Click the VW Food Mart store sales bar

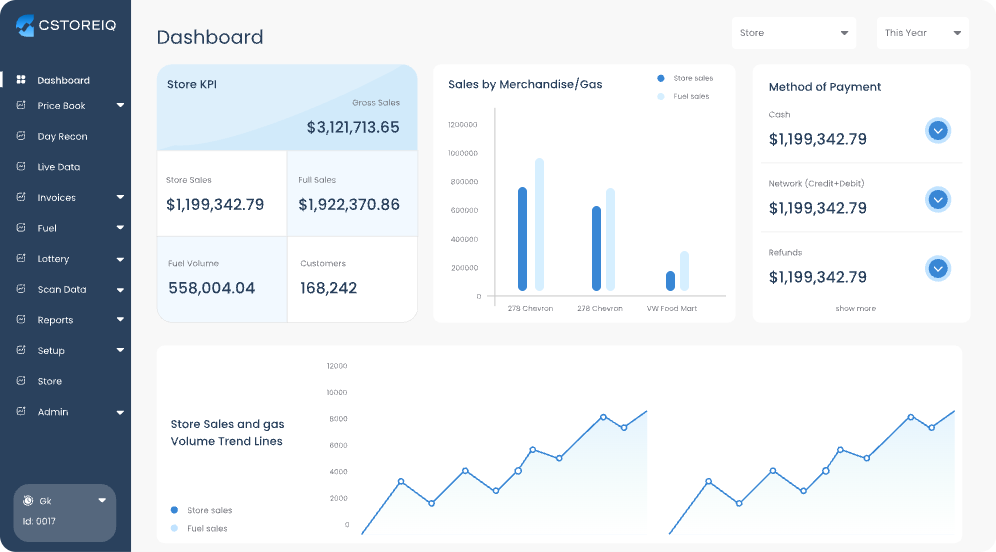pyautogui.click(x=670, y=281)
